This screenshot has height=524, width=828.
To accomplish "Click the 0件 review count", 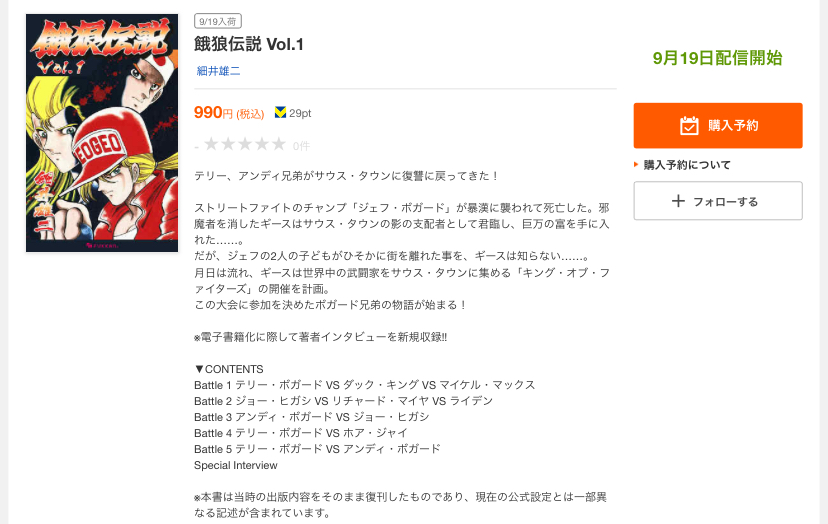I will [x=301, y=146].
